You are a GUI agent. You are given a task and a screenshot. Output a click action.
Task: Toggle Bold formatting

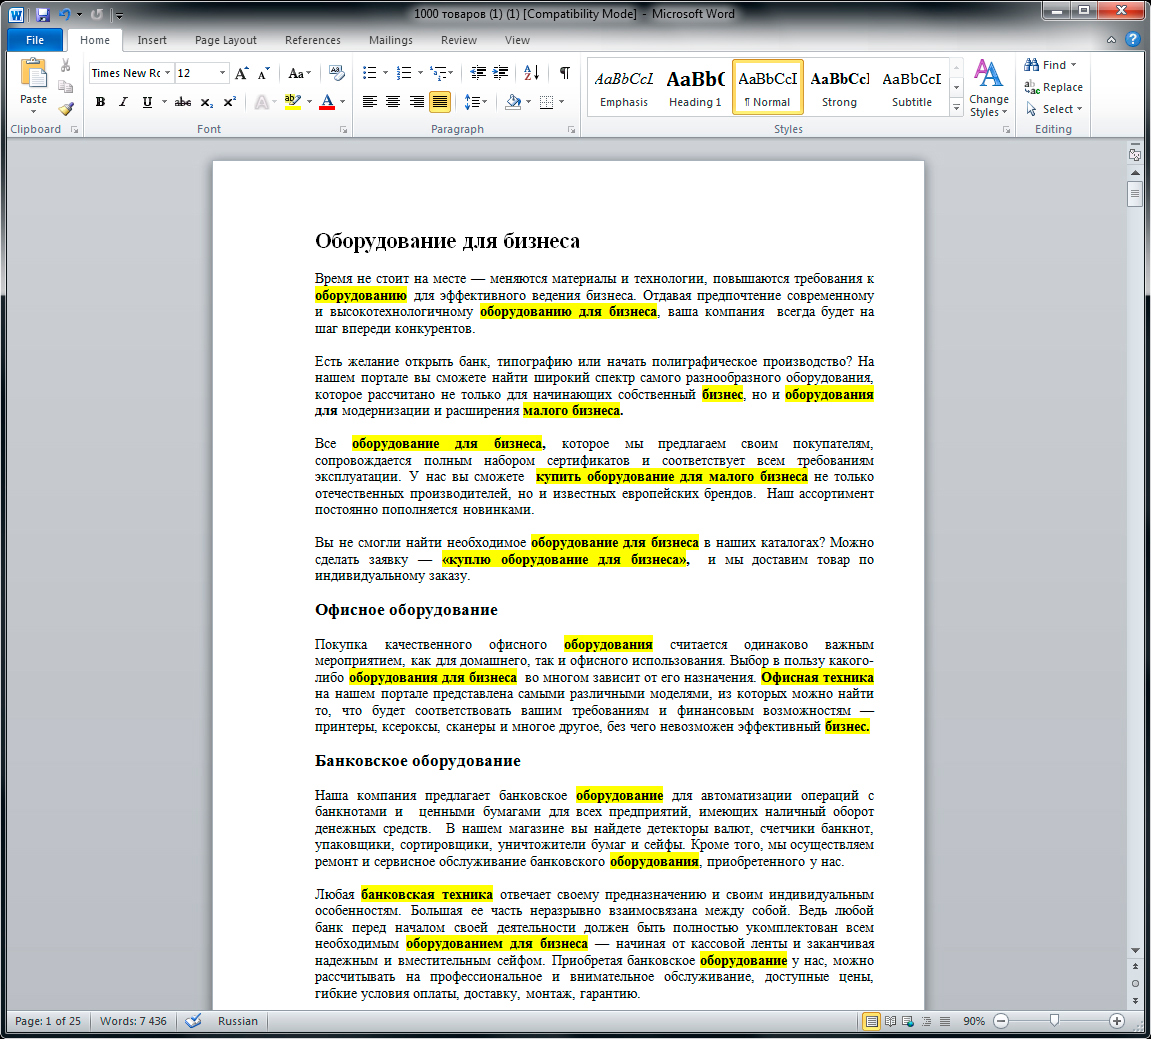[x=100, y=102]
